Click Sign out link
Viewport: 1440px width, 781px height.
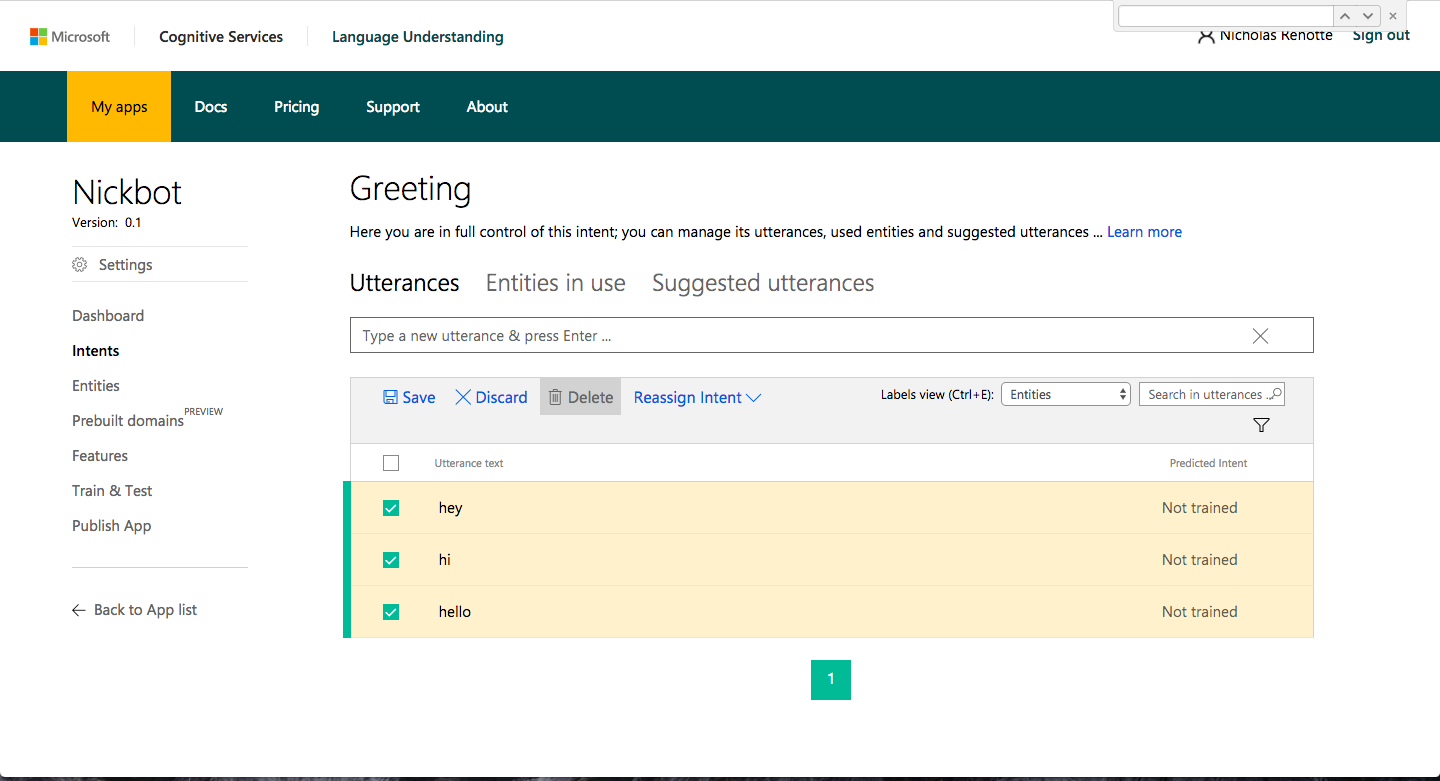(1381, 36)
